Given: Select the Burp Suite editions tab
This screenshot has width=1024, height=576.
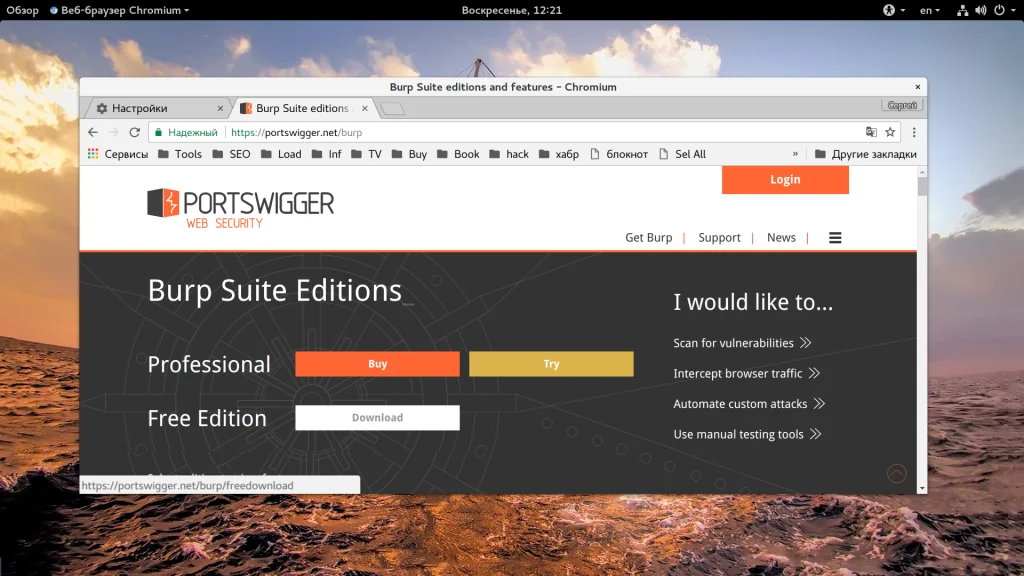Looking at the screenshot, I should pyautogui.click(x=302, y=108).
